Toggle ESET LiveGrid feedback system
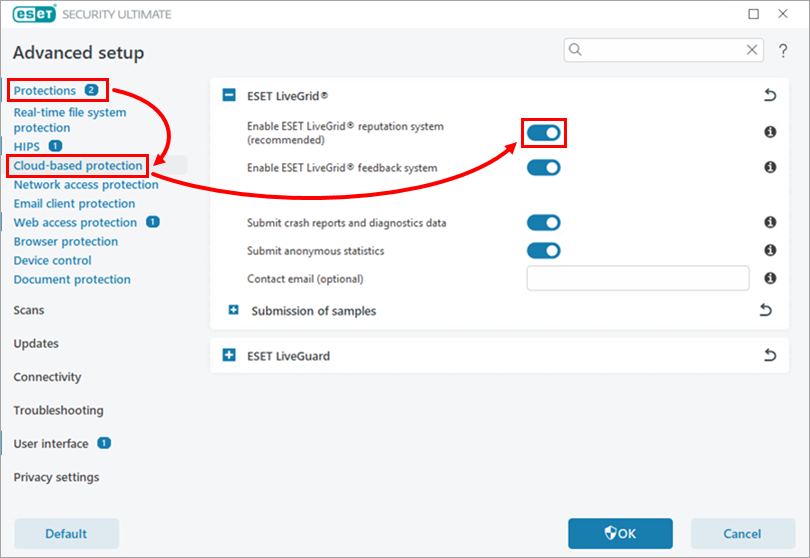Viewport: 810px width, 558px height. tap(544, 167)
